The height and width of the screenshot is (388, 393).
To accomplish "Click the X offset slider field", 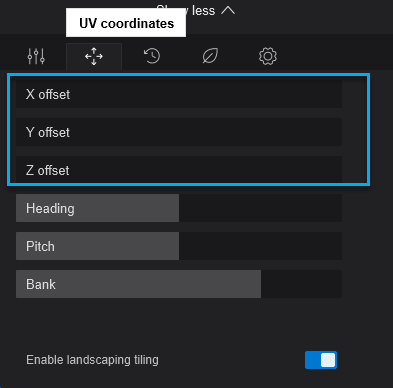I will pyautogui.click(x=179, y=94).
